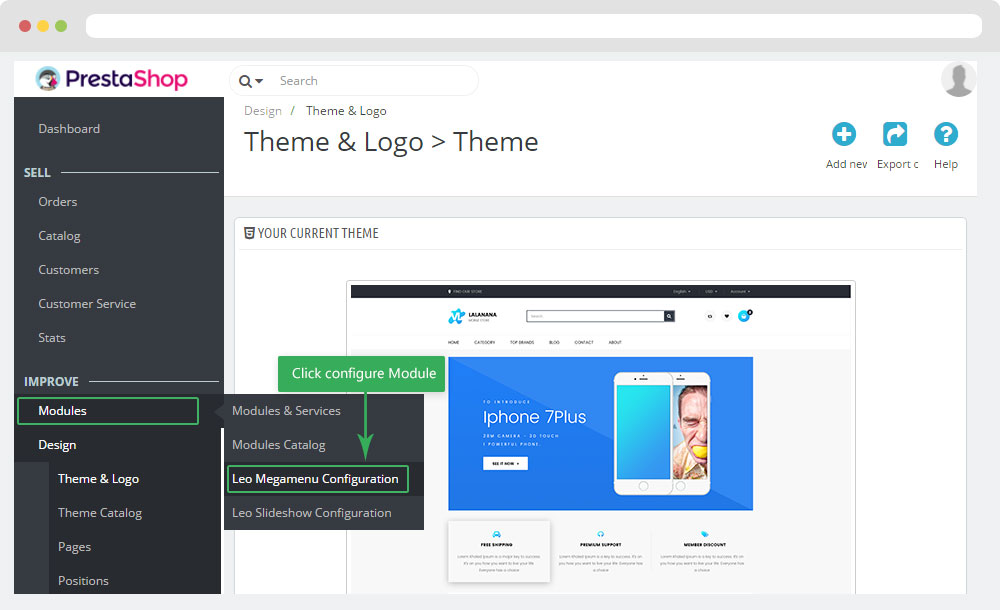Open Pages submenu item
Image resolution: width=1000 pixels, height=610 pixels.
(x=74, y=547)
